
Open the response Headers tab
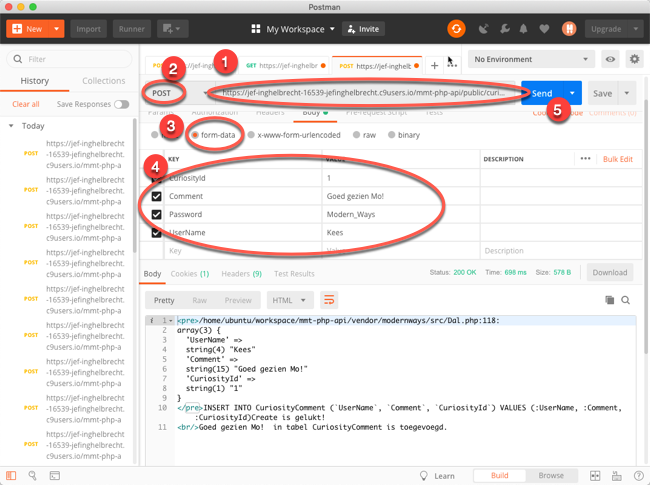coord(241,274)
